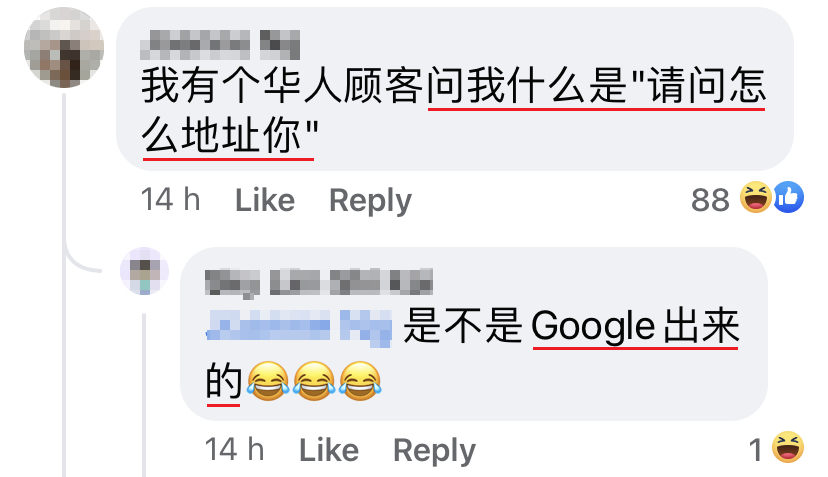Open the 14 h timestamp on the reply
The width and height of the screenshot is (828, 477).
coord(234,450)
